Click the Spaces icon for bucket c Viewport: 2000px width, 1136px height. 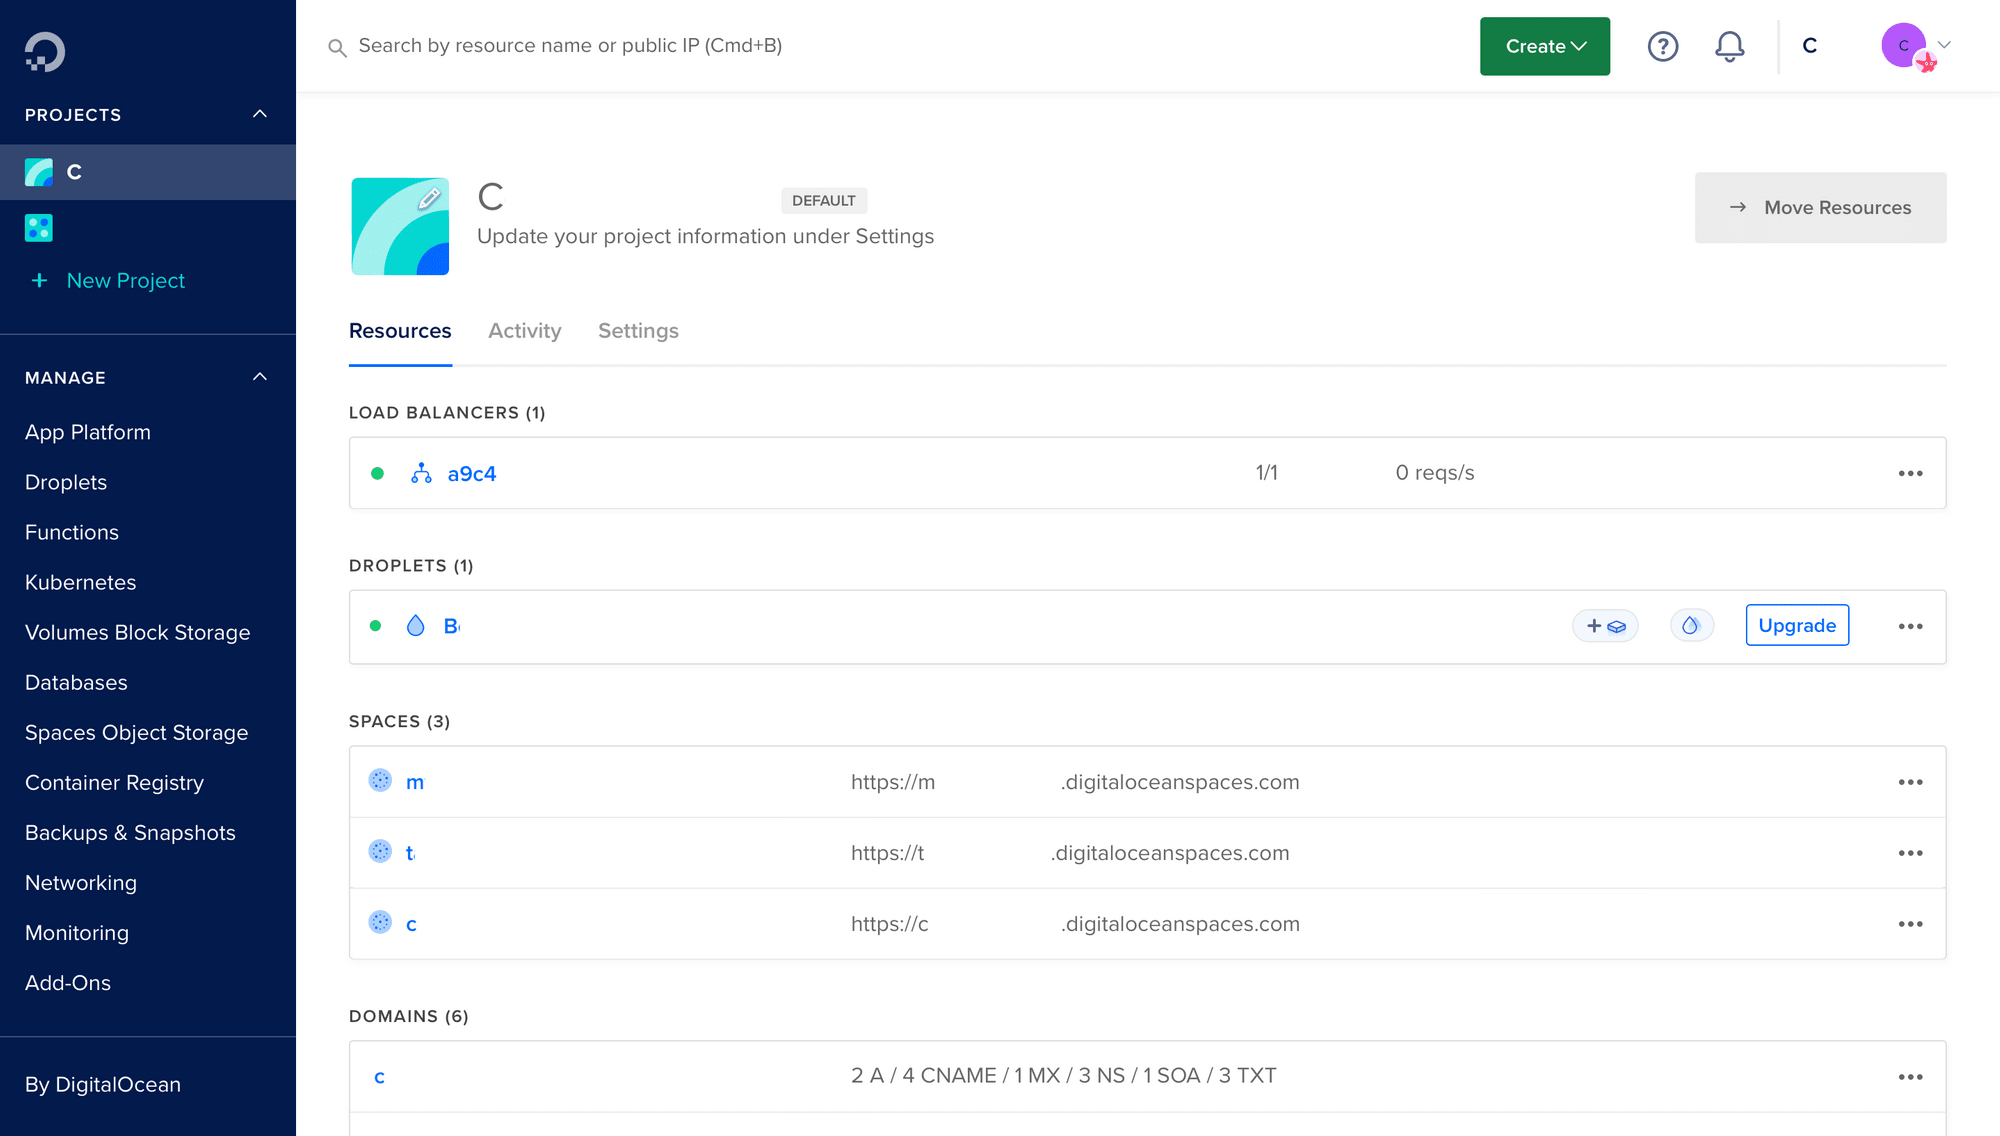pos(380,923)
